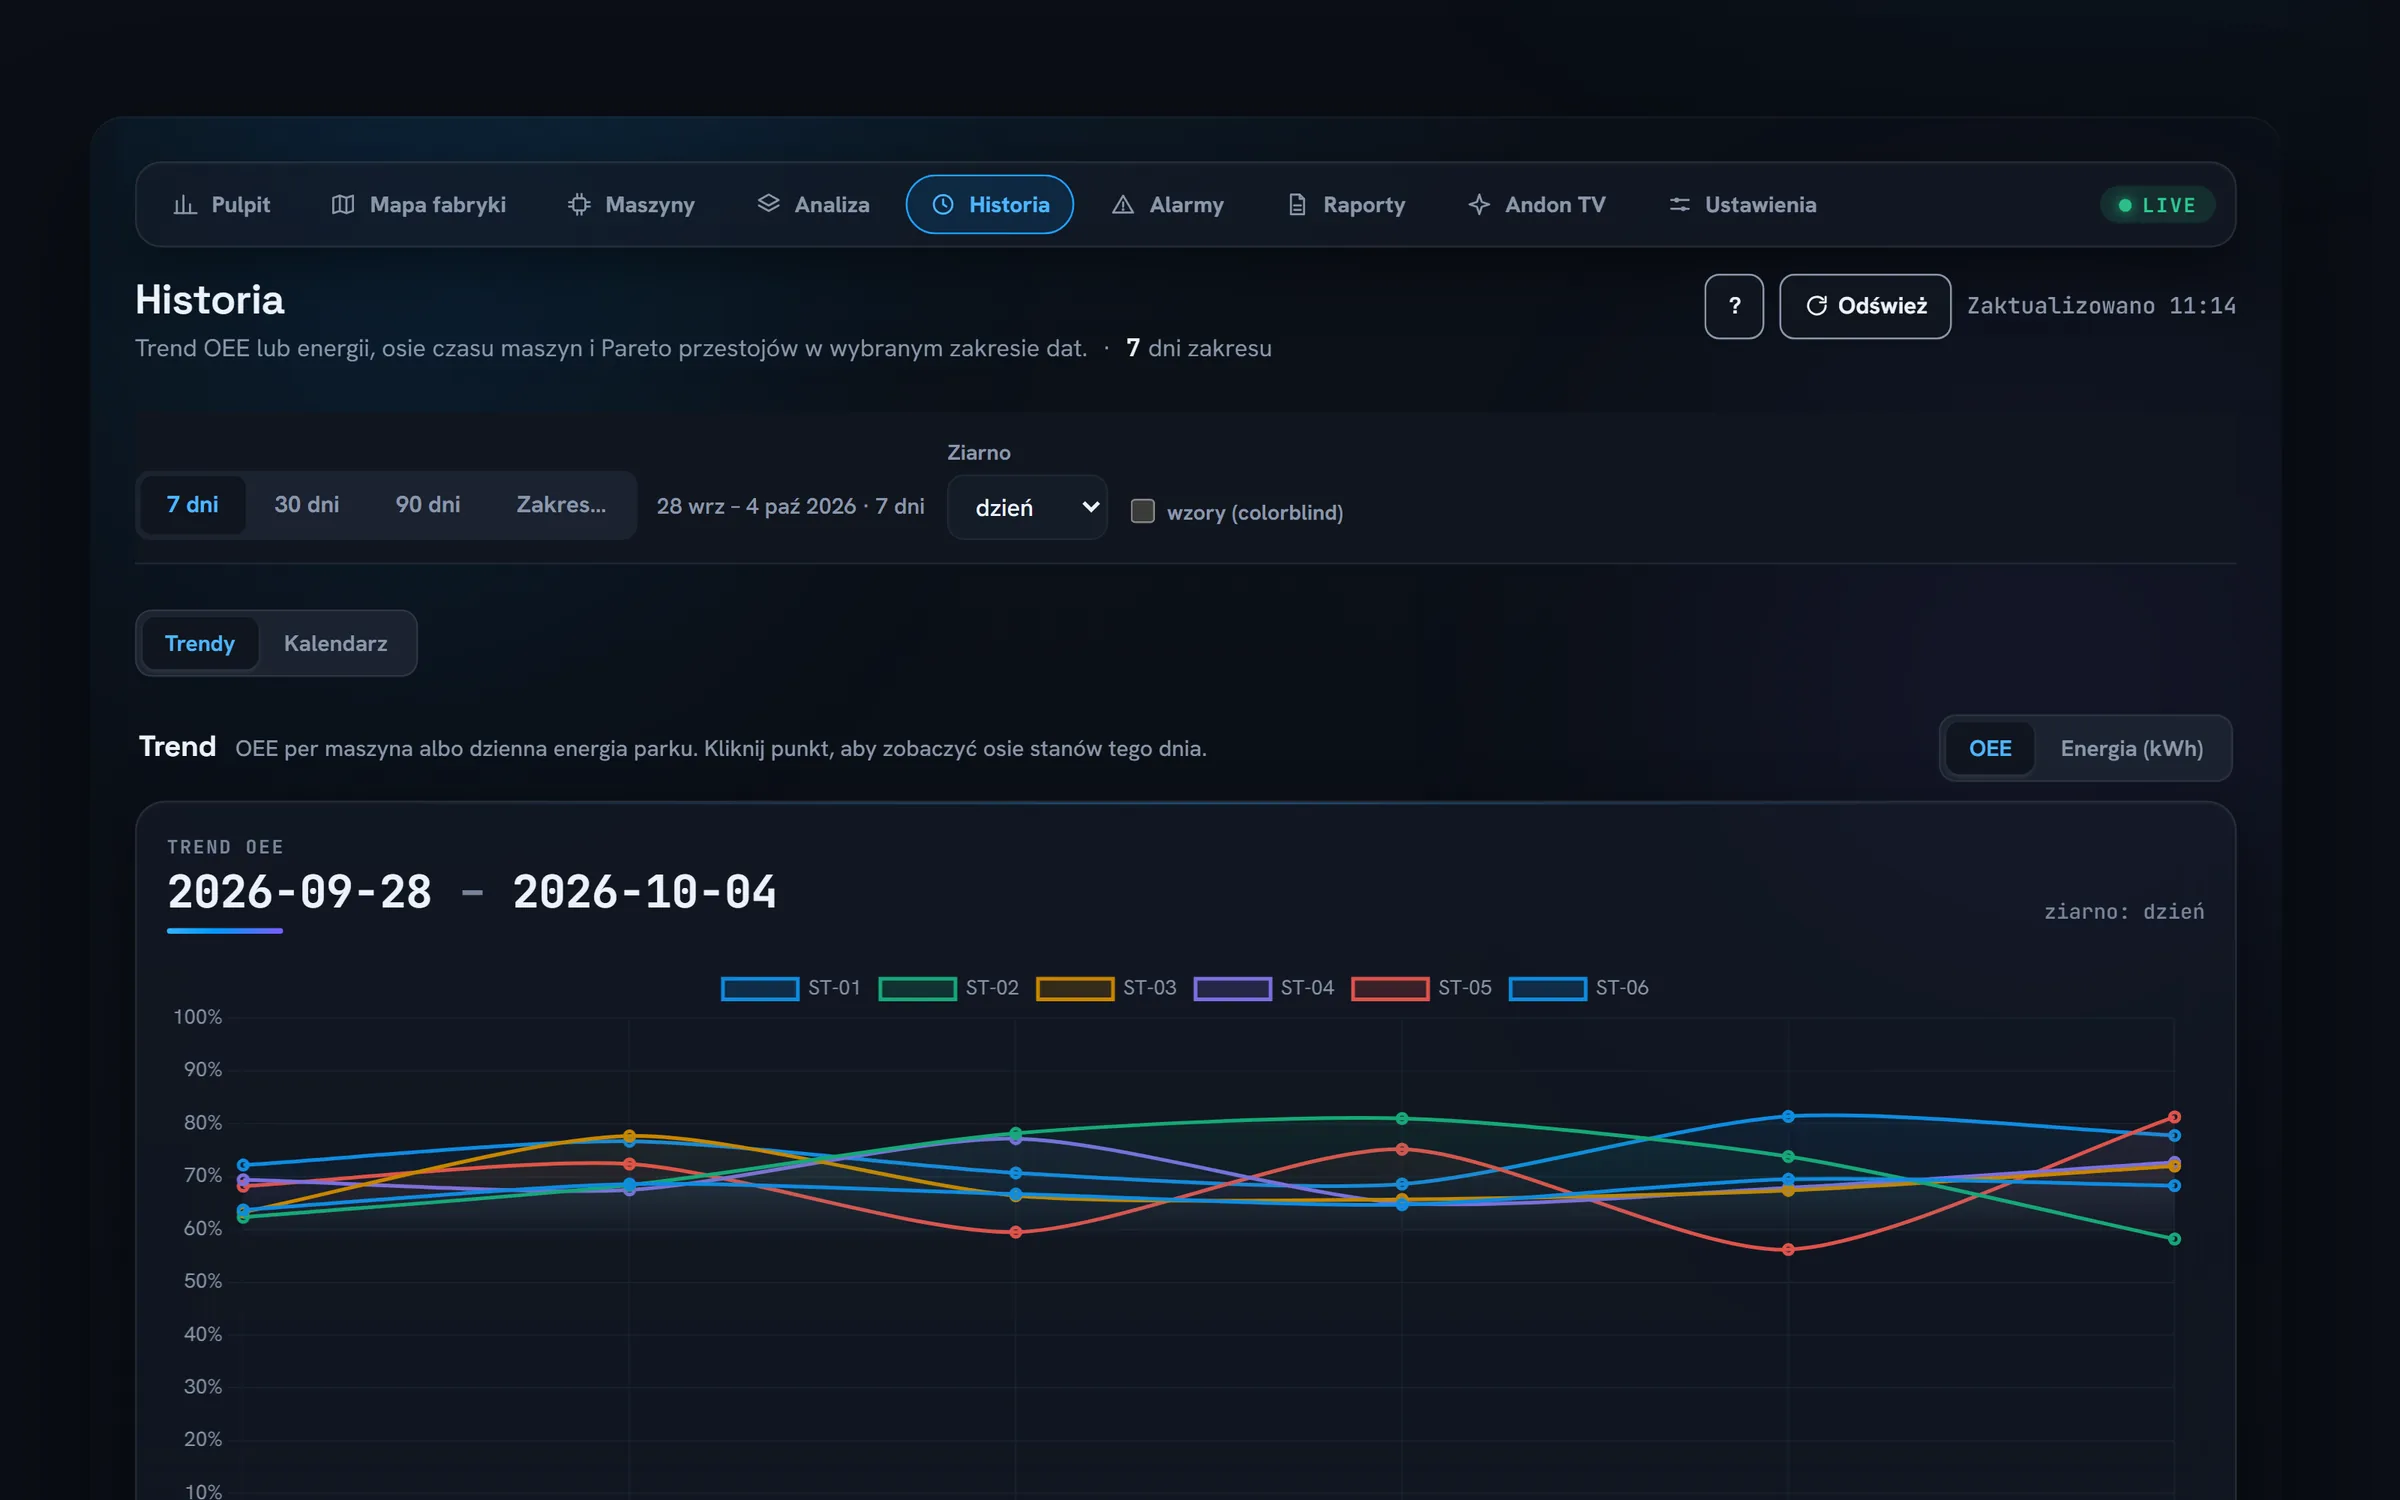Image resolution: width=2400 pixels, height=1500 pixels.
Task: Open the help question mark button
Action: pos(1734,306)
